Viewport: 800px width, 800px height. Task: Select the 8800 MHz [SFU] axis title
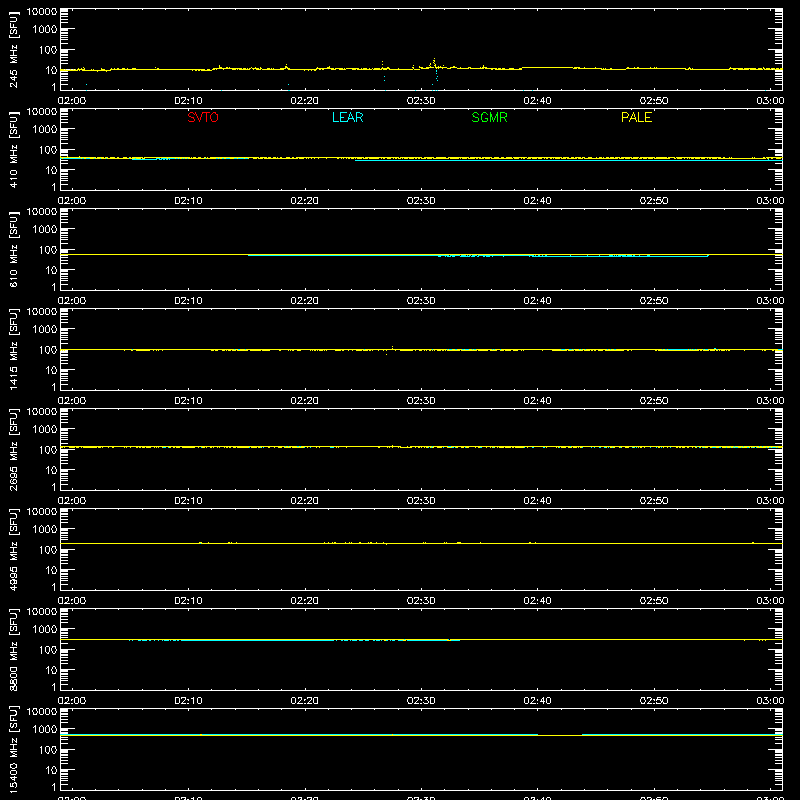13,649
